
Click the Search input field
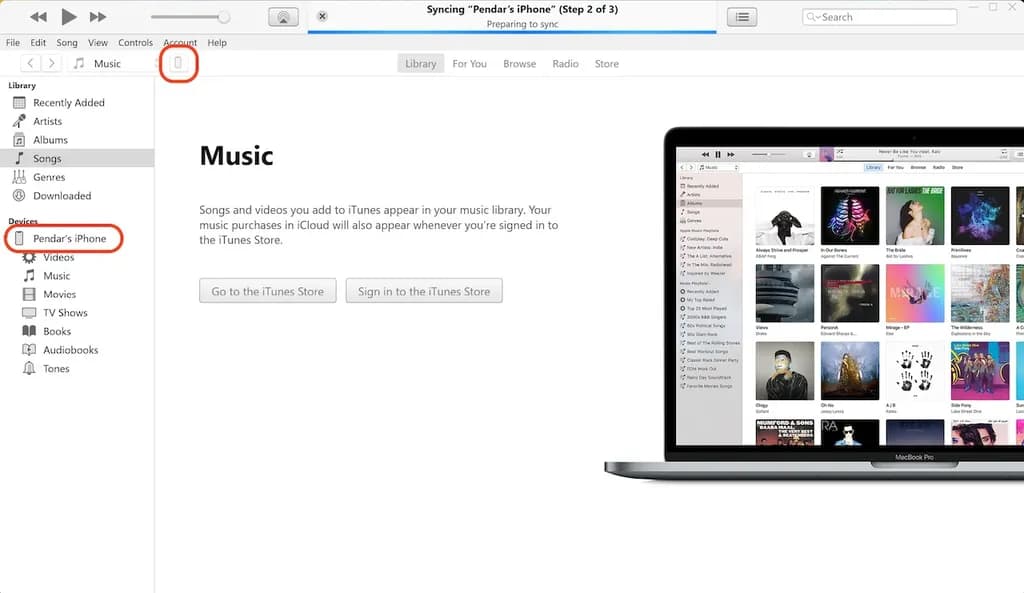click(x=878, y=17)
